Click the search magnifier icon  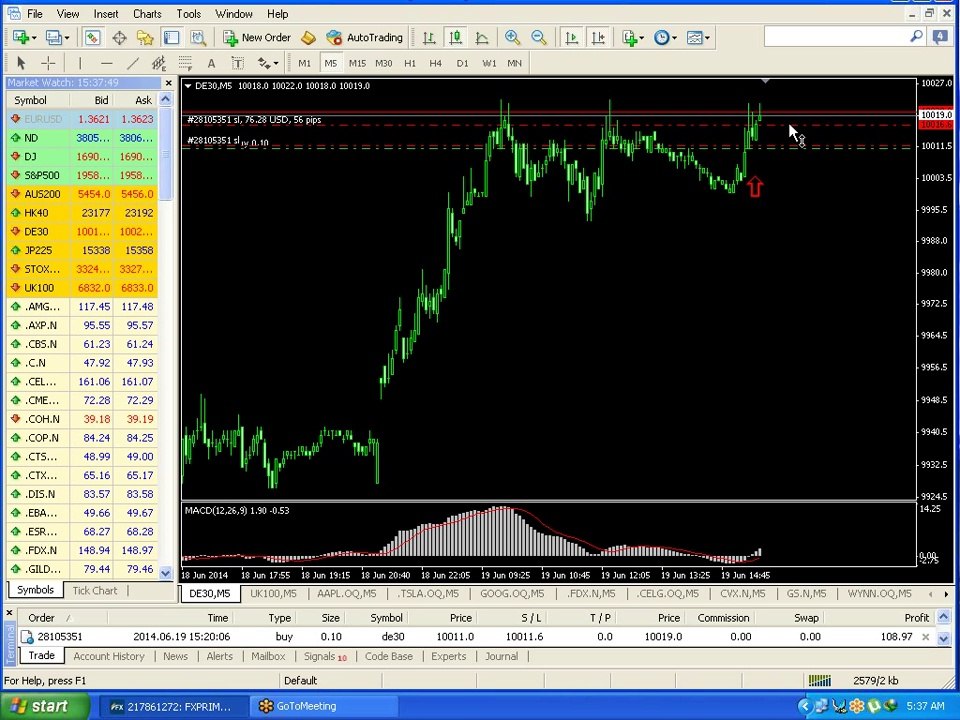coord(917,37)
